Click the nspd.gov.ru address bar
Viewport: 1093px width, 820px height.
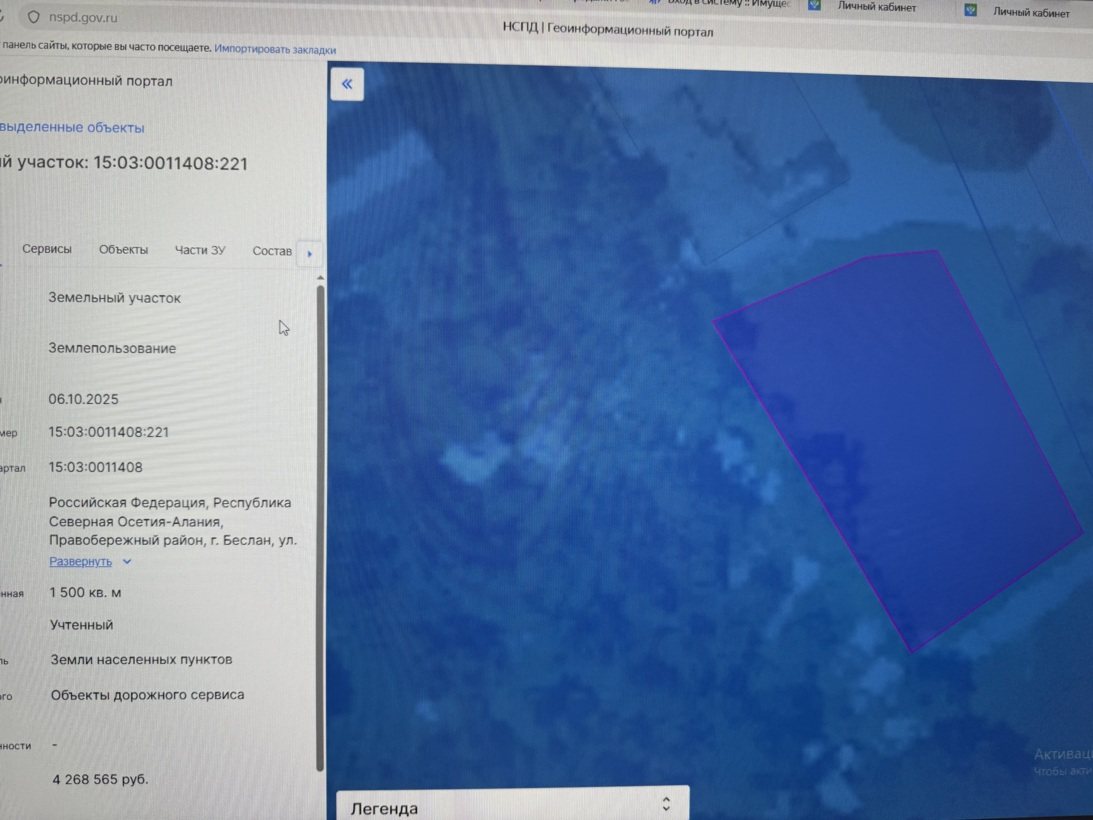pyautogui.click(x=83, y=17)
